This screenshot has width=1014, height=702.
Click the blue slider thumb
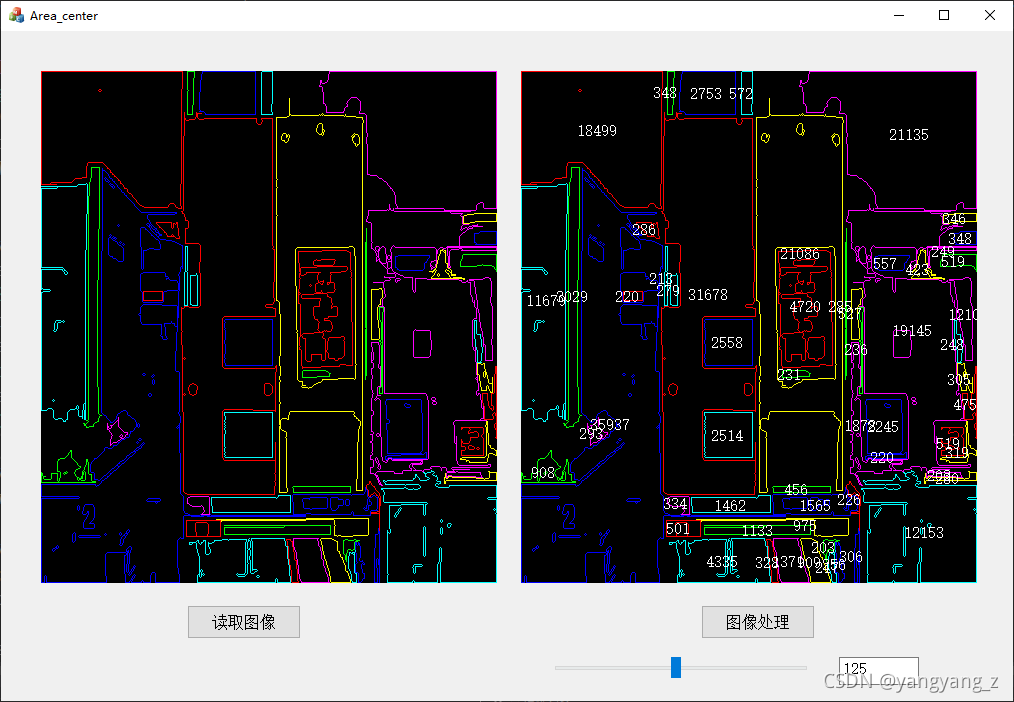[677, 666]
